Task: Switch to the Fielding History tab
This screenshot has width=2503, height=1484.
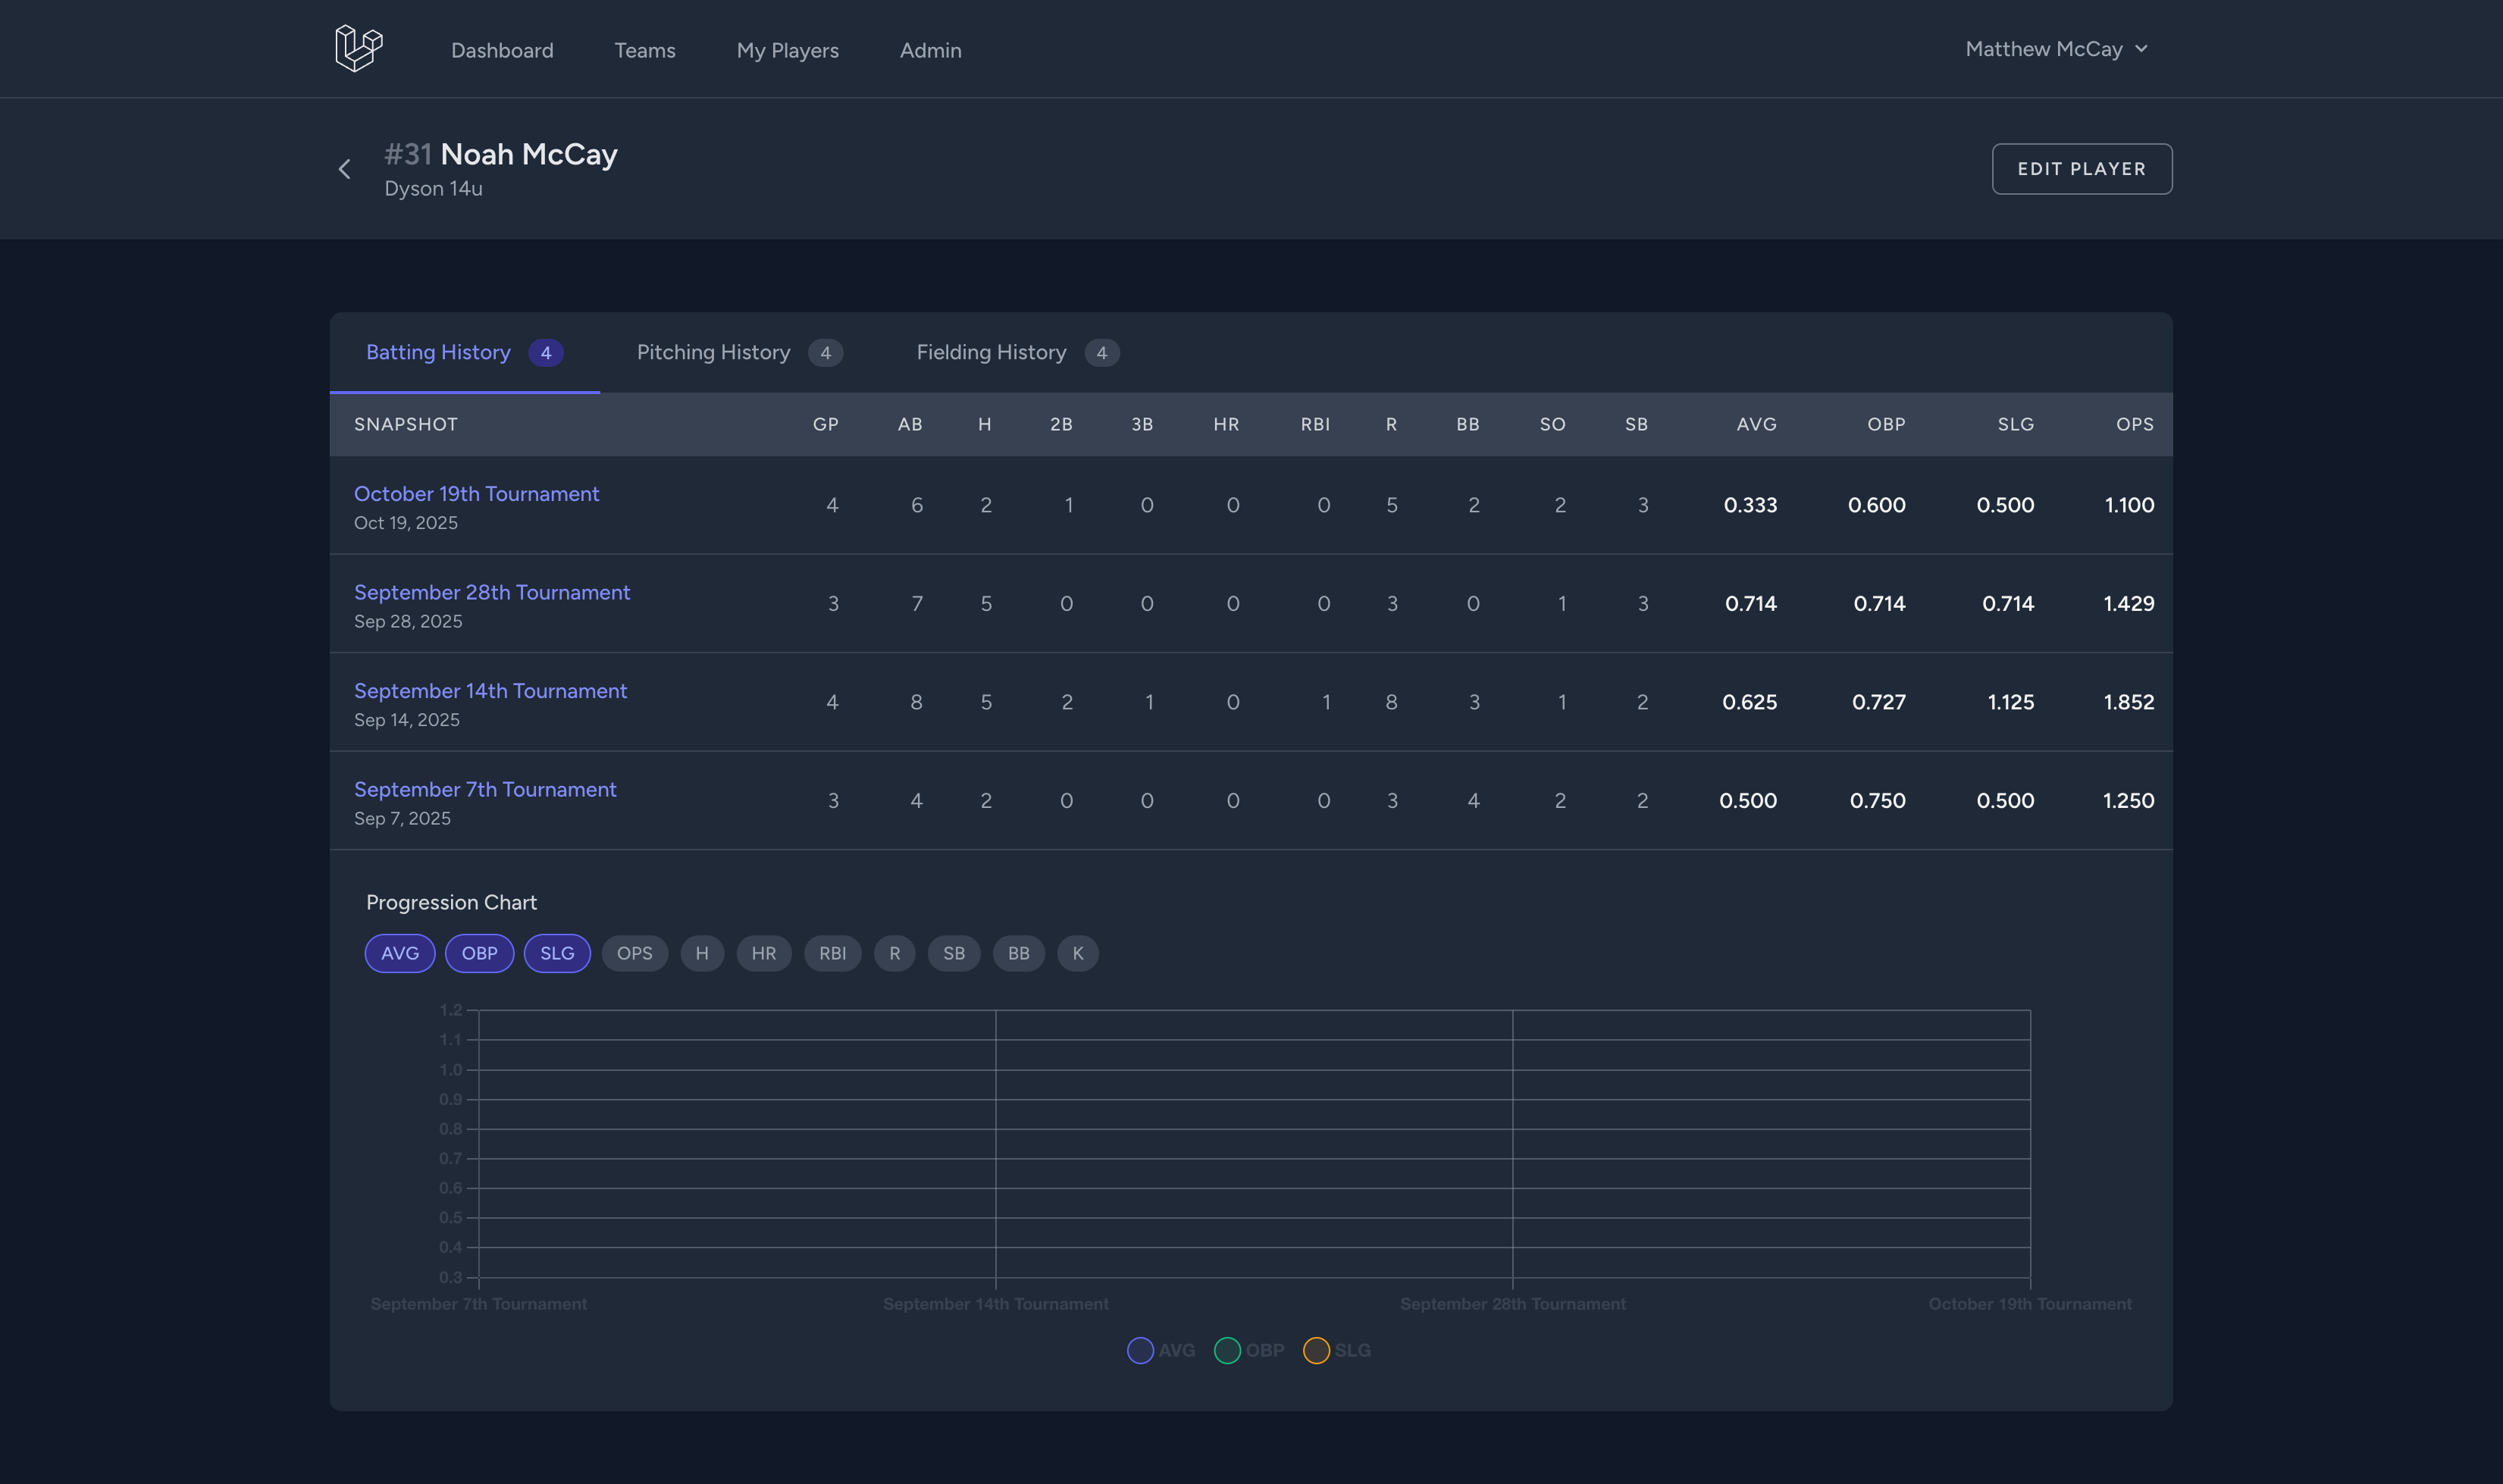Action: [x=991, y=352]
